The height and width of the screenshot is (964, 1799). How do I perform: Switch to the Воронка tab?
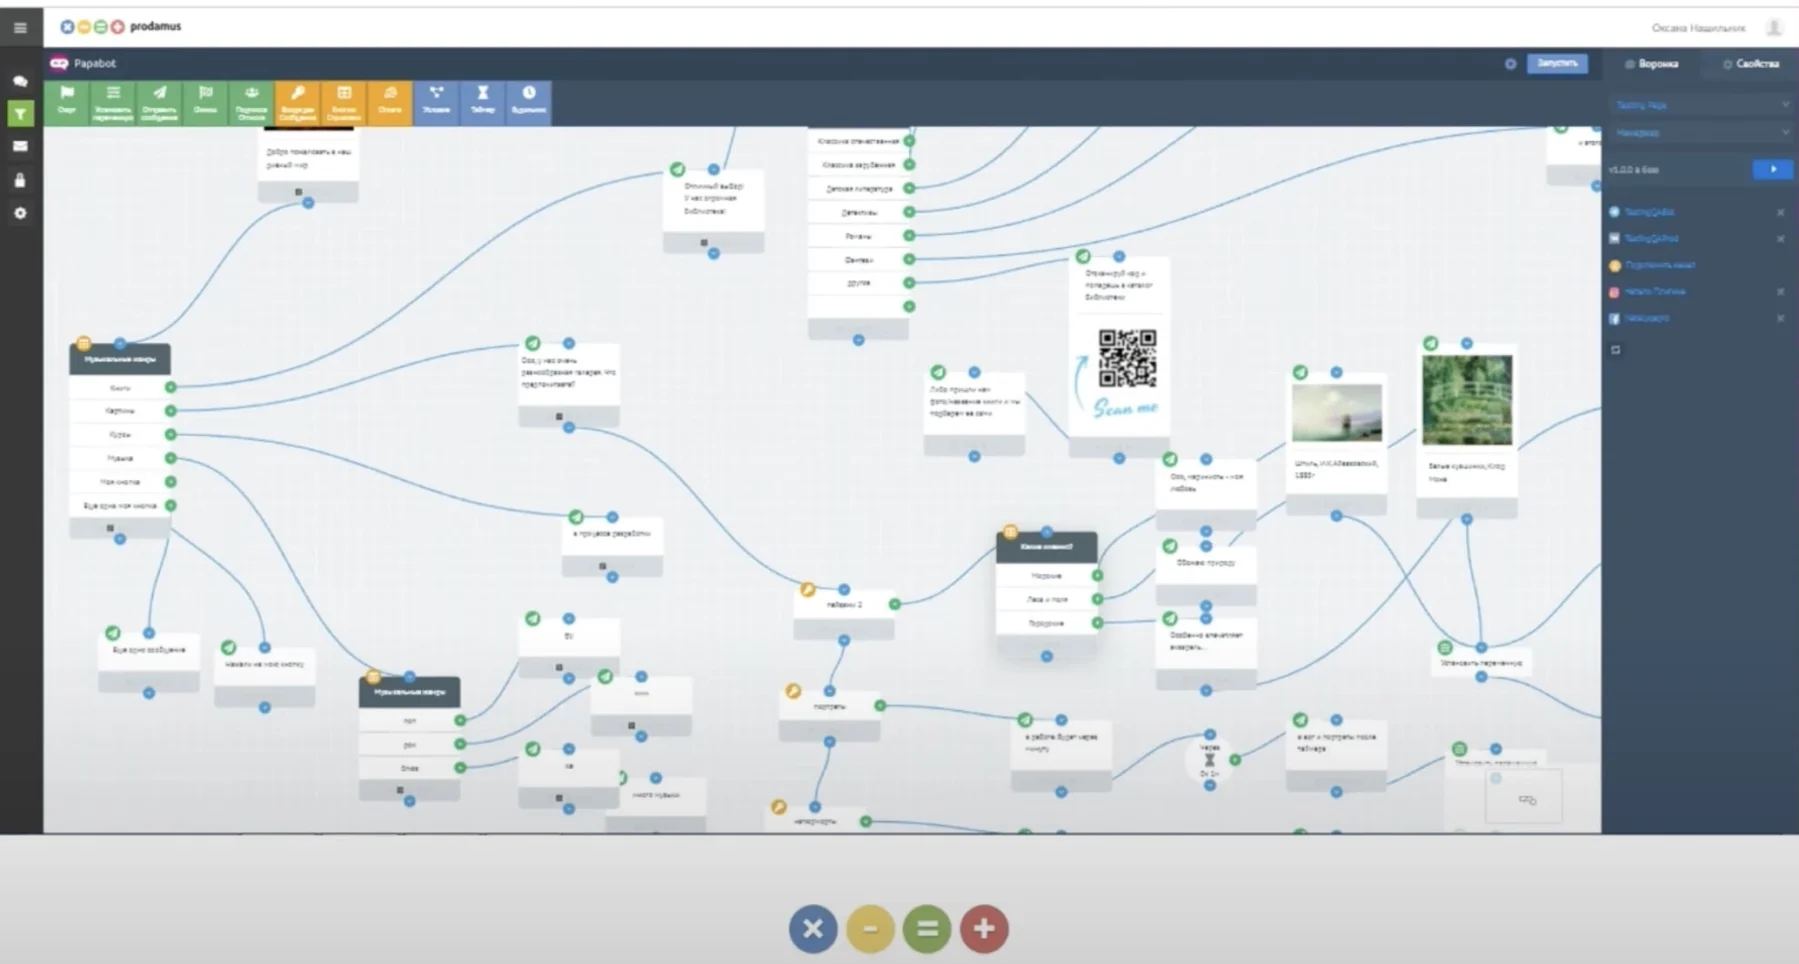1651,64
